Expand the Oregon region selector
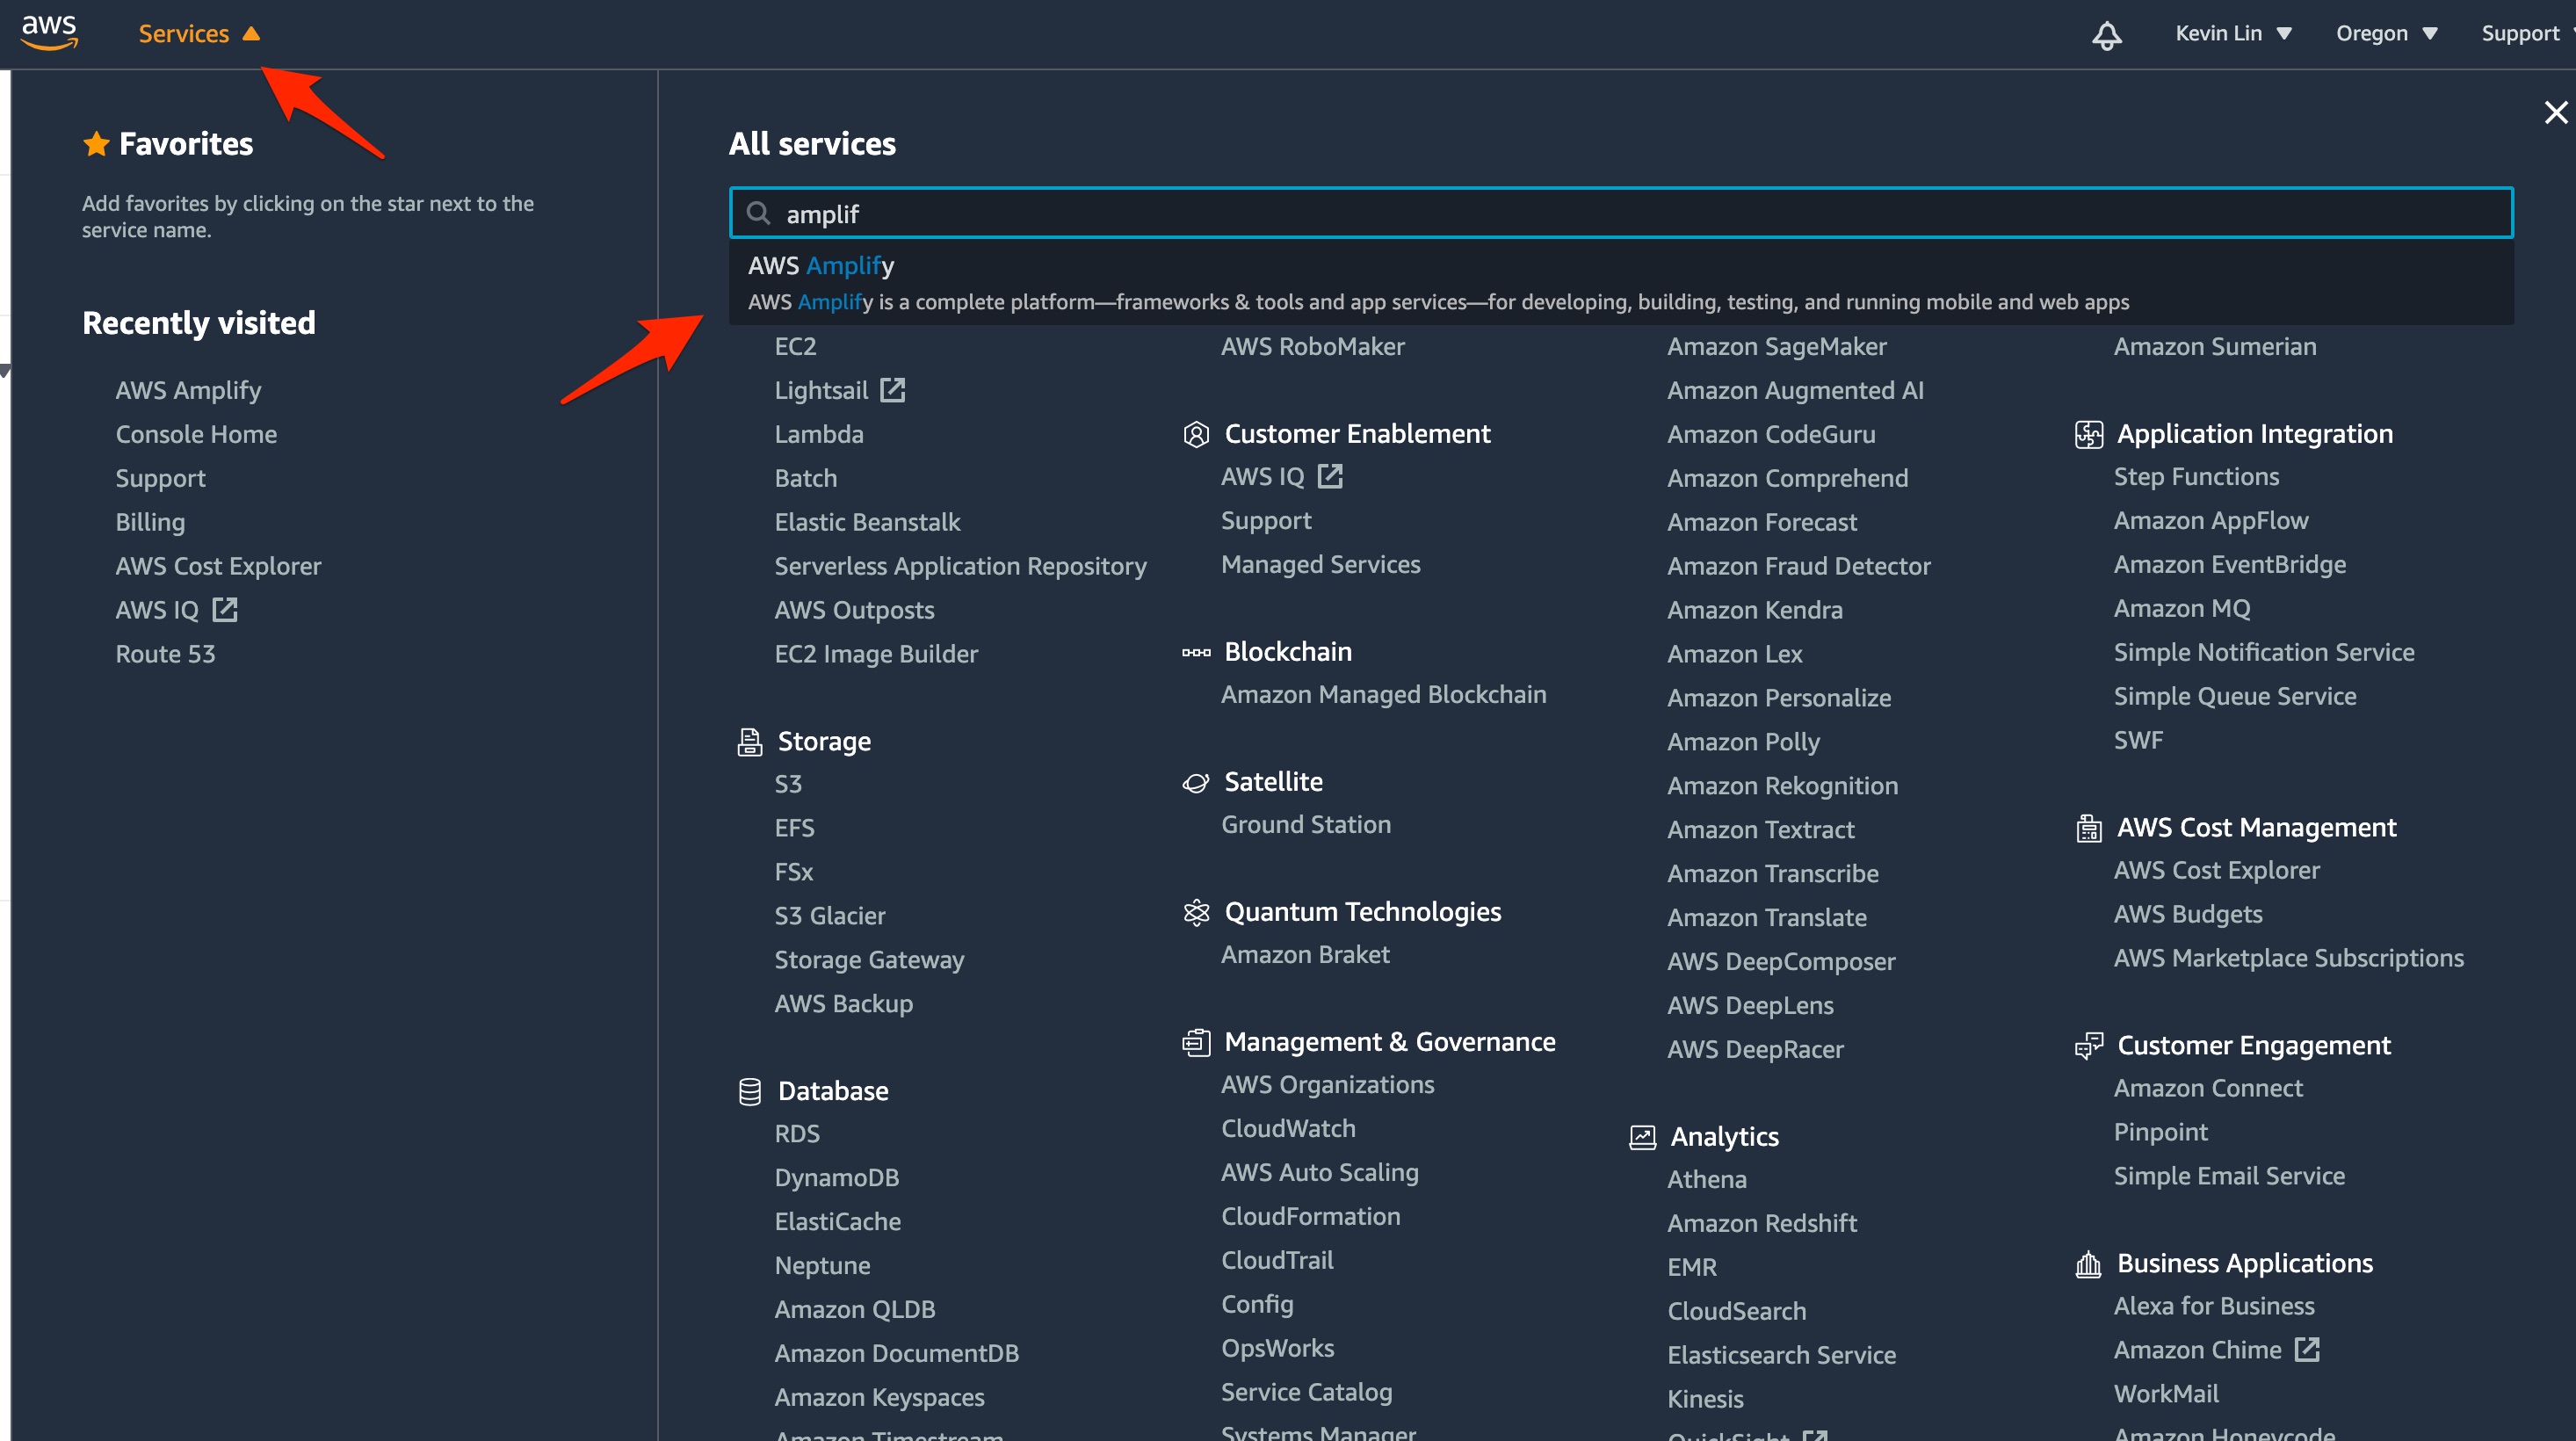Image resolution: width=2576 pixels, height=1441 pixels. pyautogui.click(x=2386, y=34)
